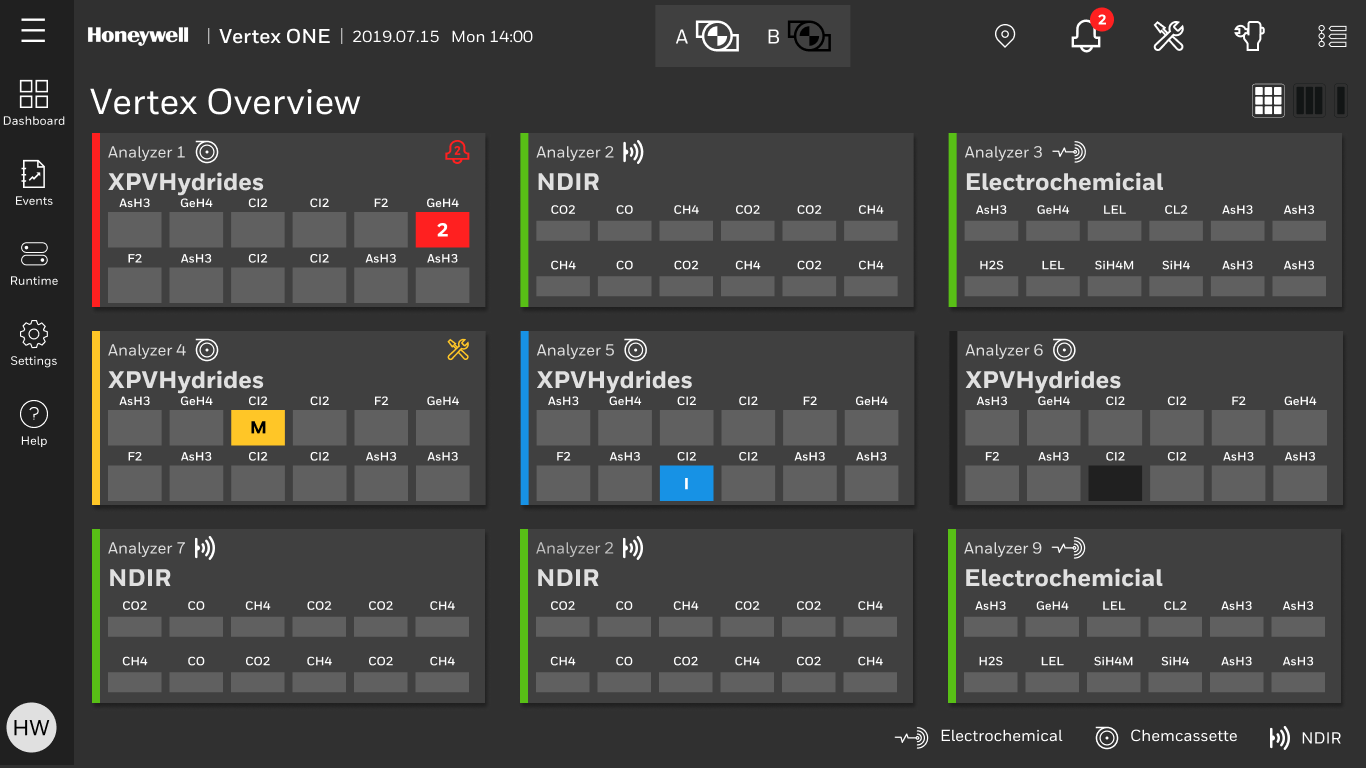Click Analyzer 4 Chemcassette icon
The image size is (1366, 768).
[x=207, y=350]
